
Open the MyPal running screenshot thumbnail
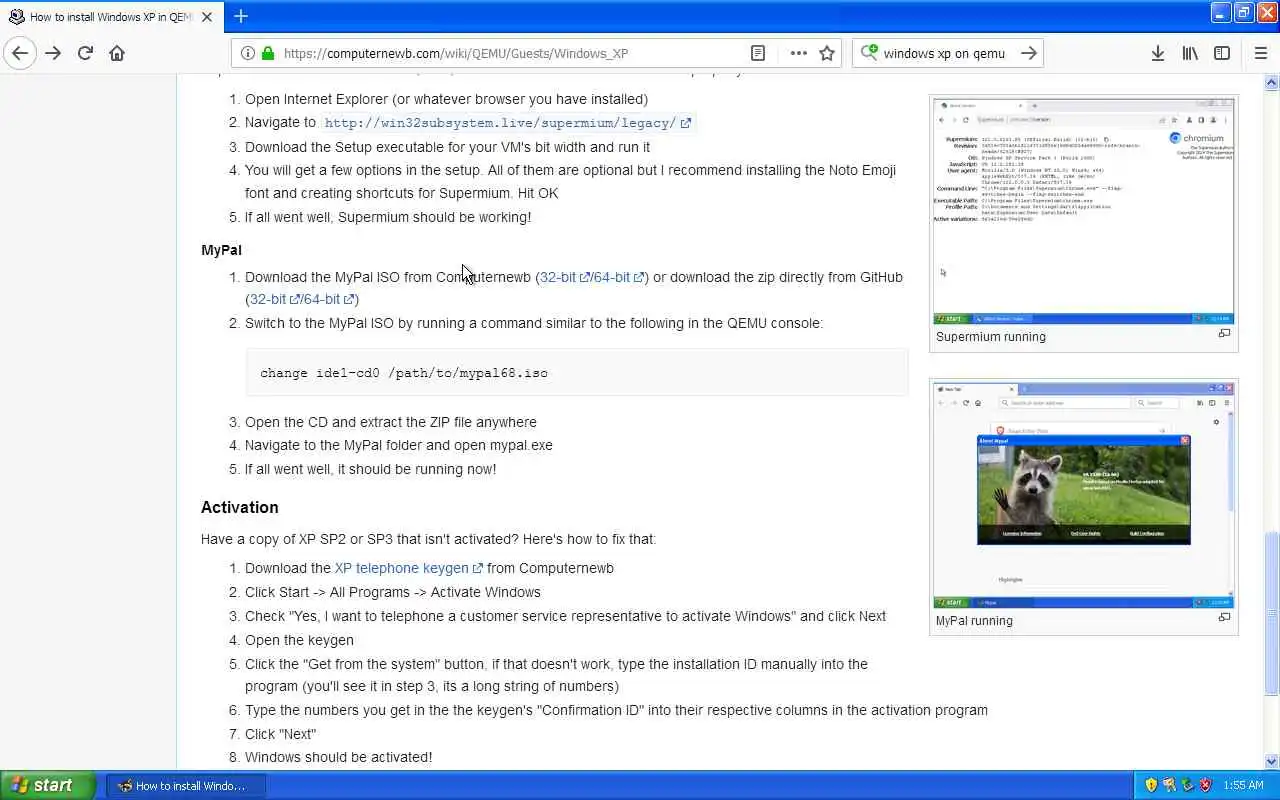(x=1083, y=495)
